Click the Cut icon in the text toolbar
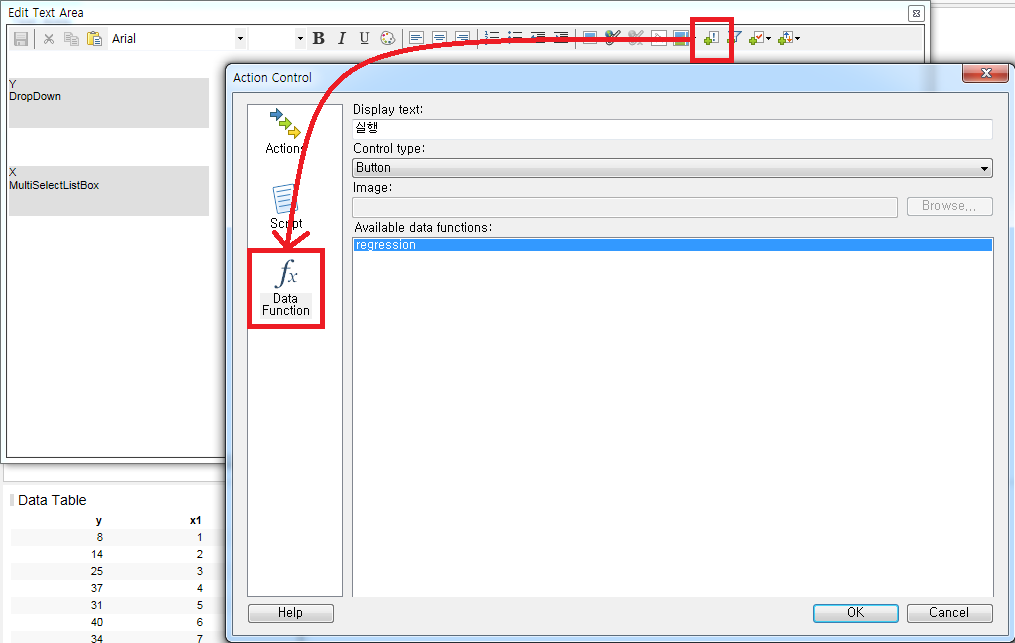Viewport: 1015px width, 643px height. tap(48, 38)
